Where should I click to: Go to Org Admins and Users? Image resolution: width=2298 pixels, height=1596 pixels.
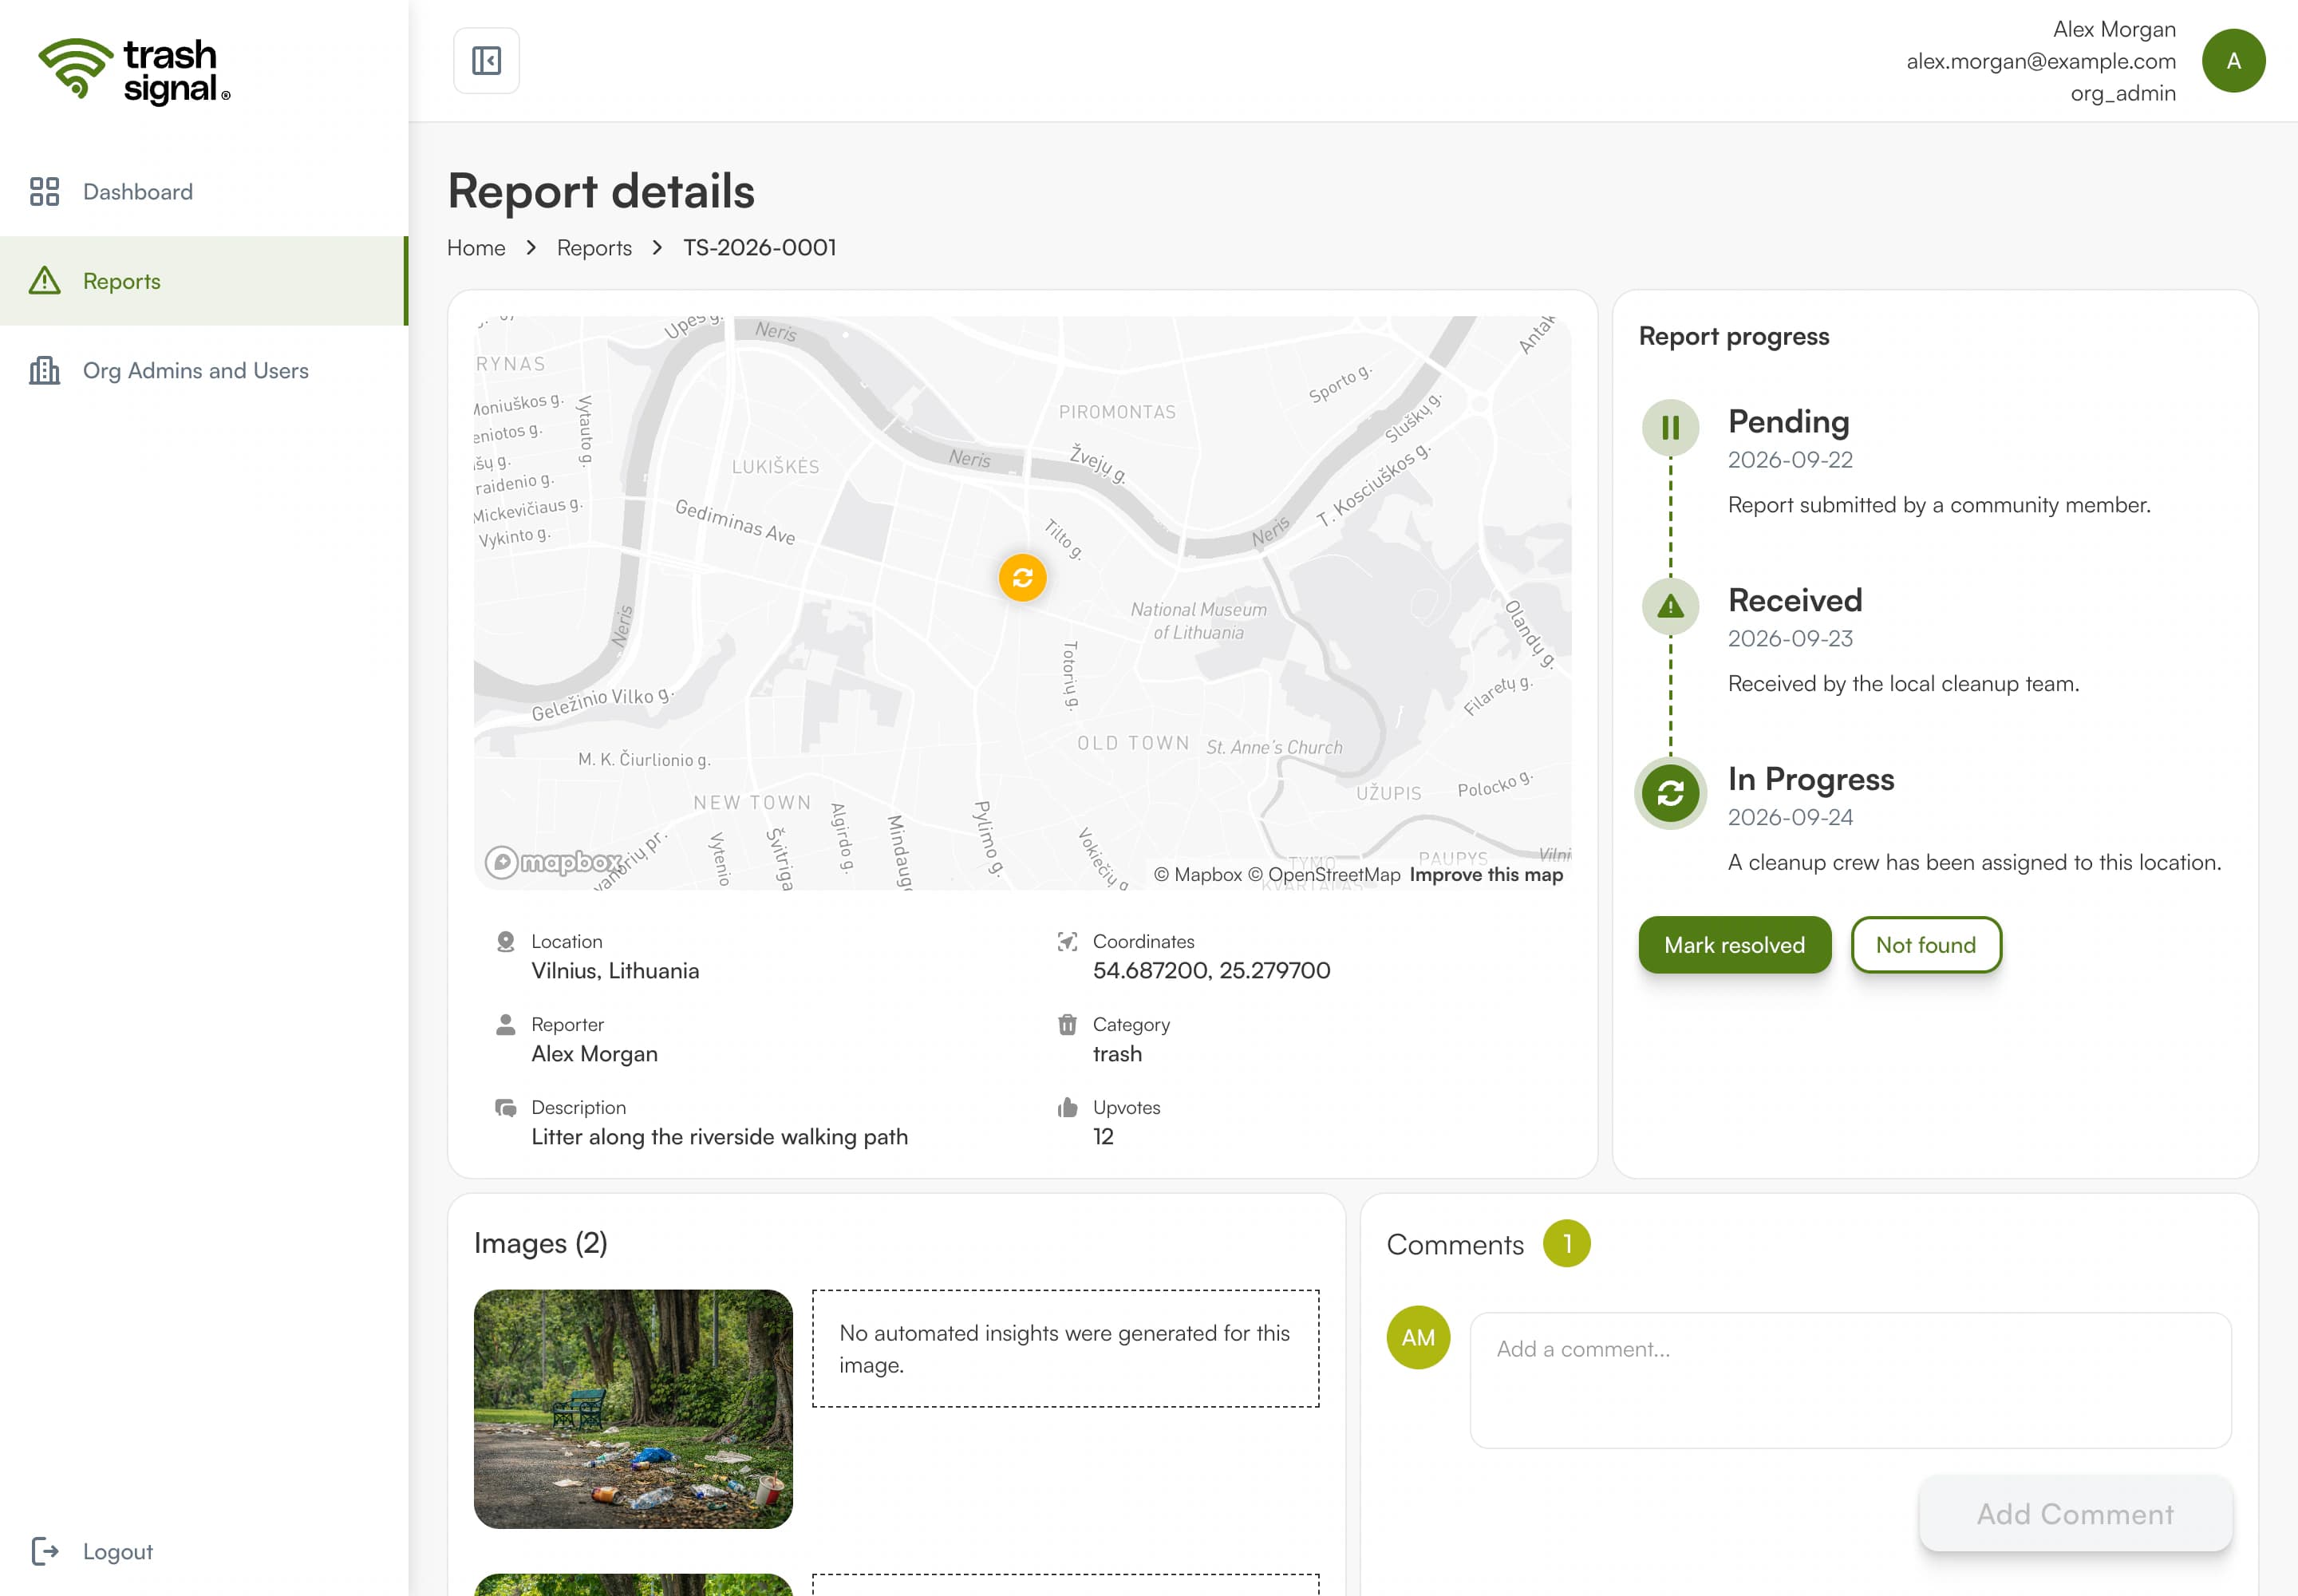[204, 370]
